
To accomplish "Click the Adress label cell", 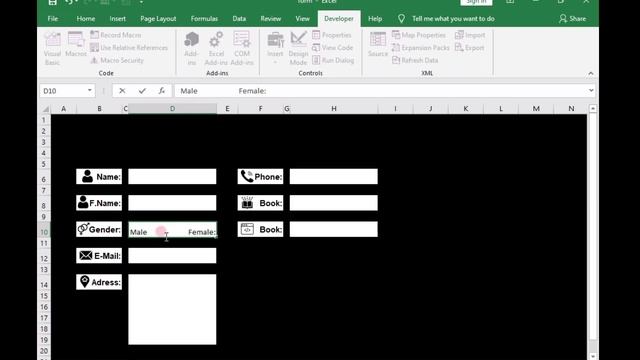I will (99, 282).
